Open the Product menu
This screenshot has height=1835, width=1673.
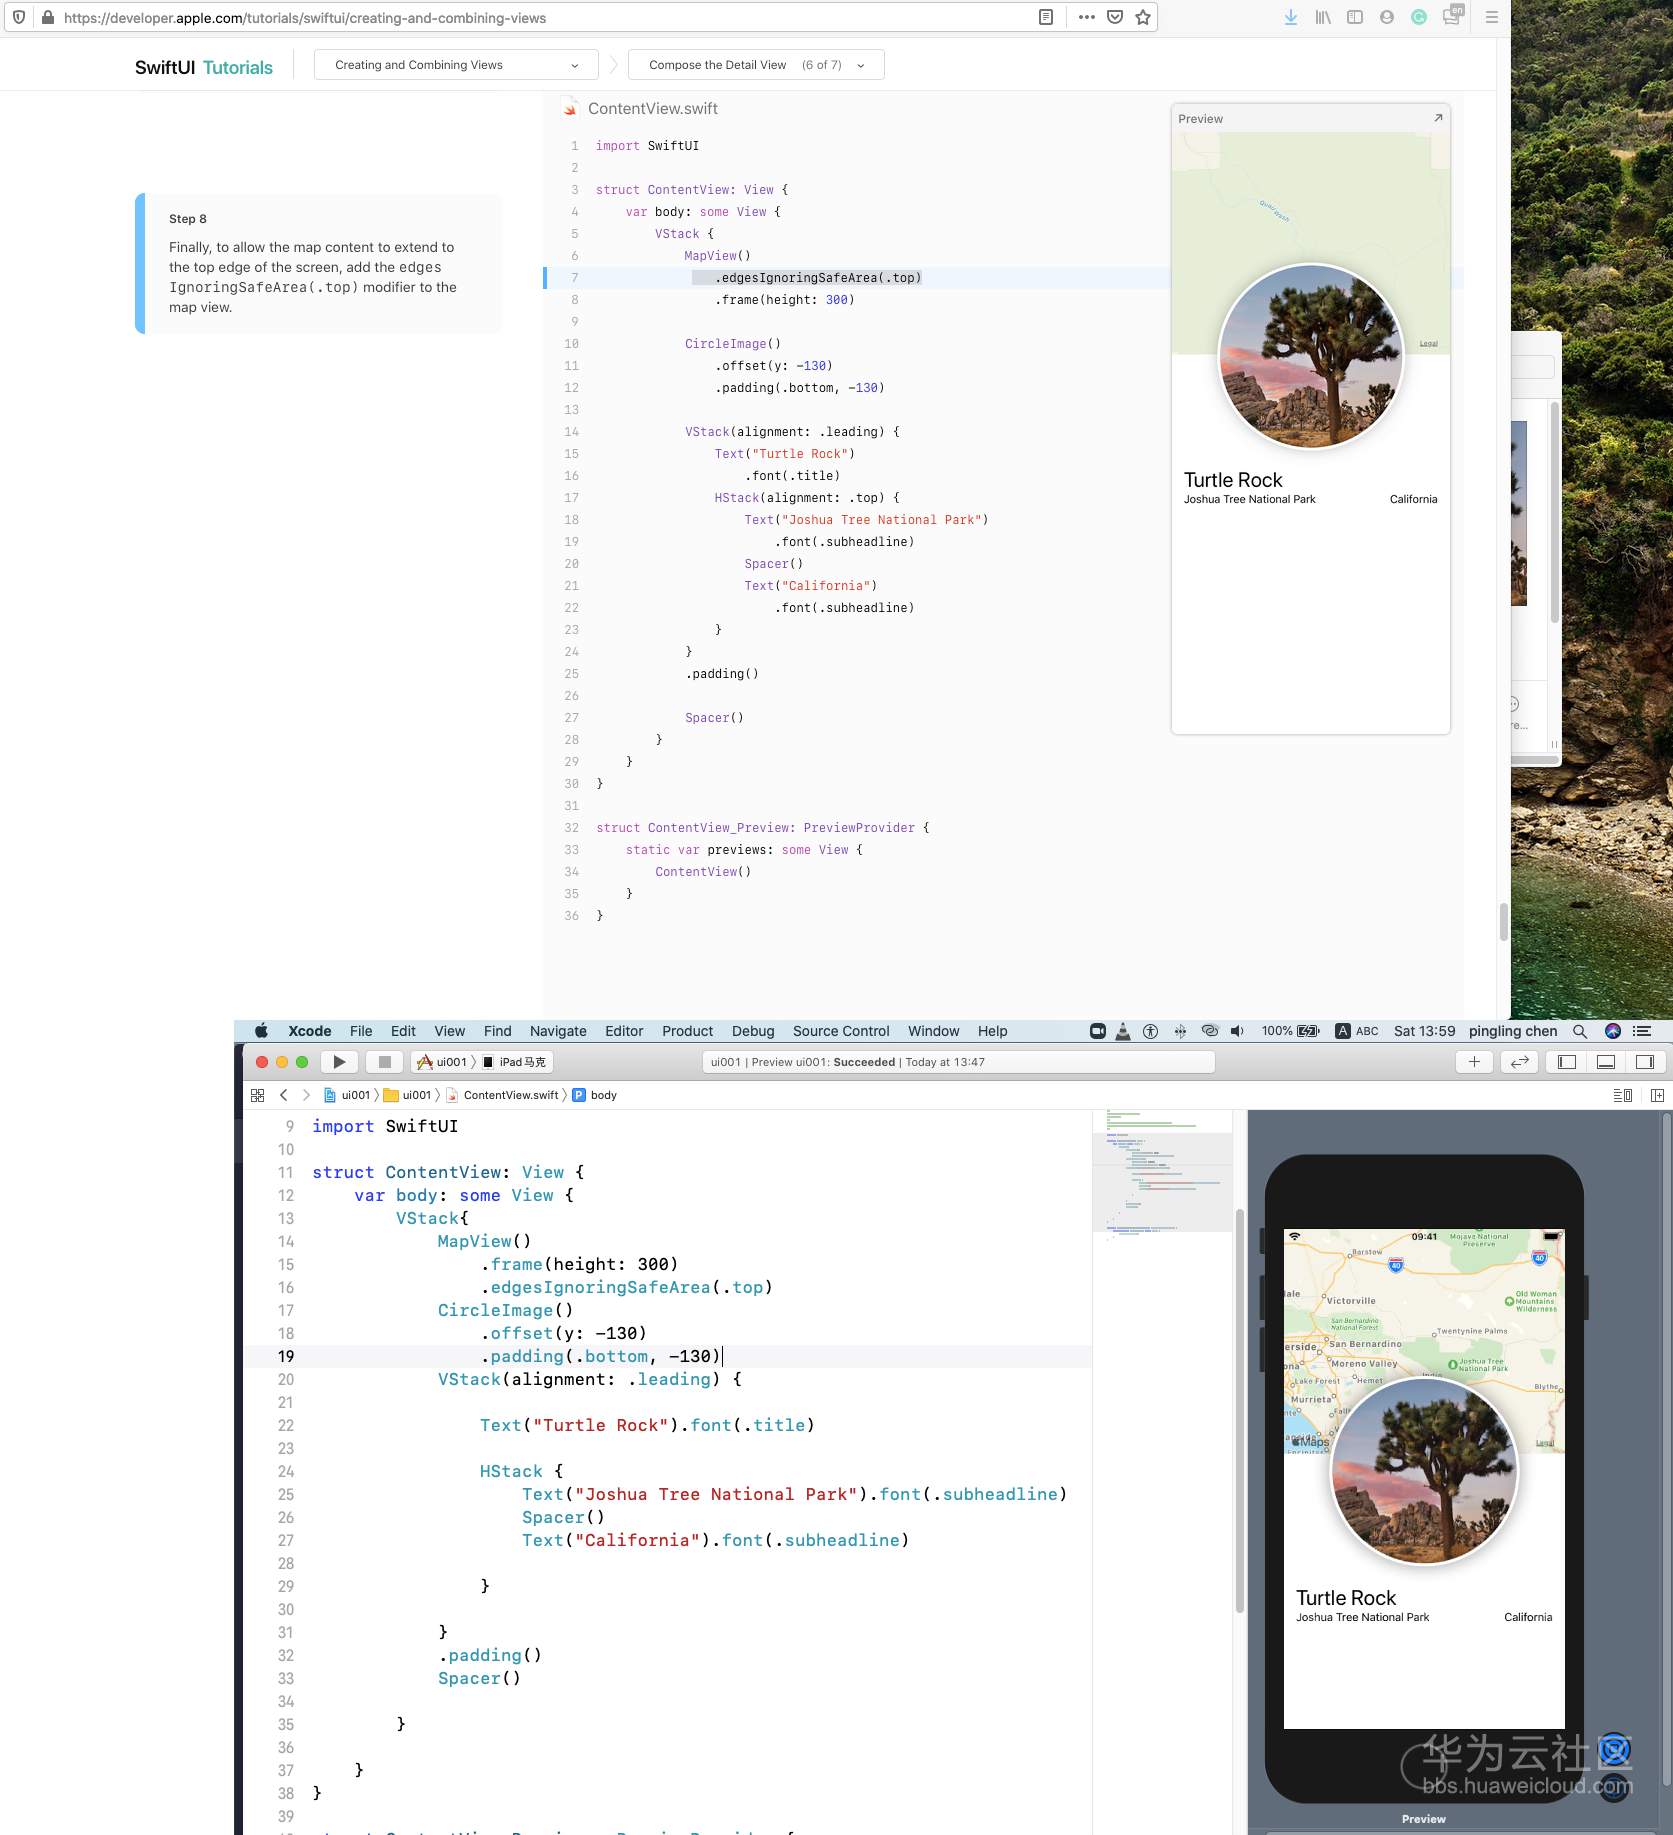[x=687, y=1031]
